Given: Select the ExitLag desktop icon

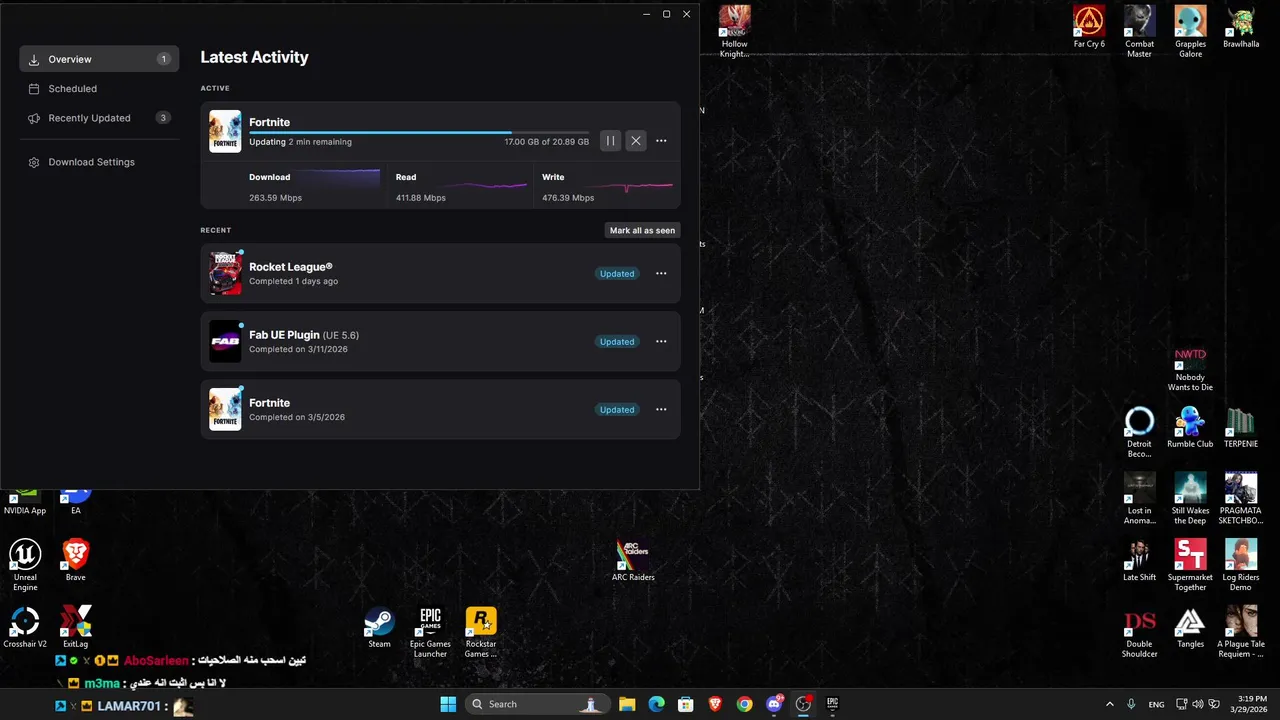Looking at the screenshot, I should [x=75, y=628].
